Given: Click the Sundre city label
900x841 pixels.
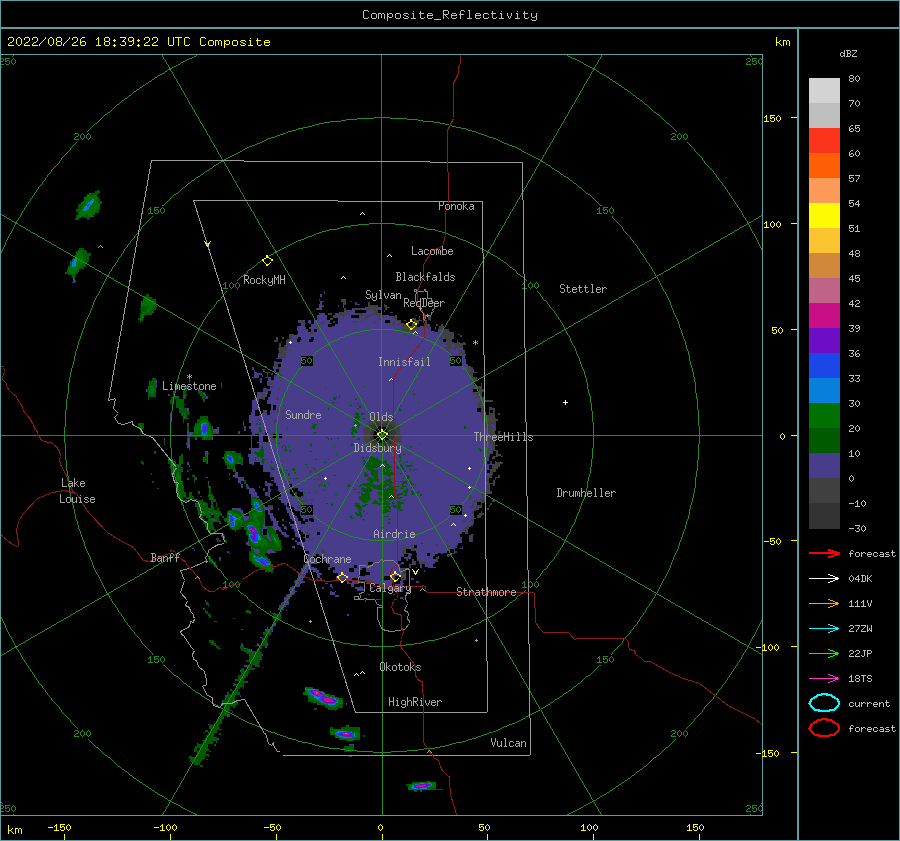Looking at the screenshot, I should 303,414.
